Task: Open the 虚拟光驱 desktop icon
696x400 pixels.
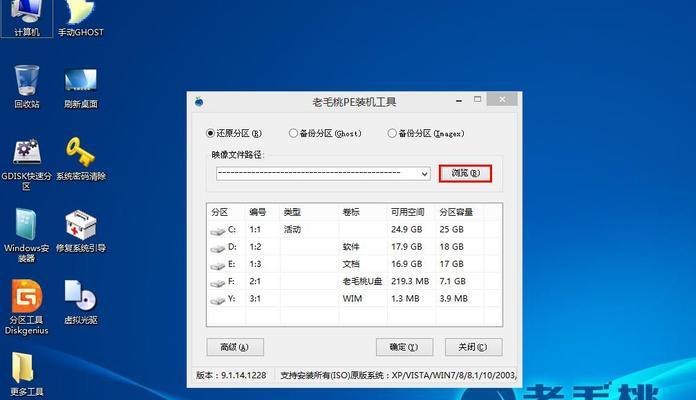Action: (81, 302)
